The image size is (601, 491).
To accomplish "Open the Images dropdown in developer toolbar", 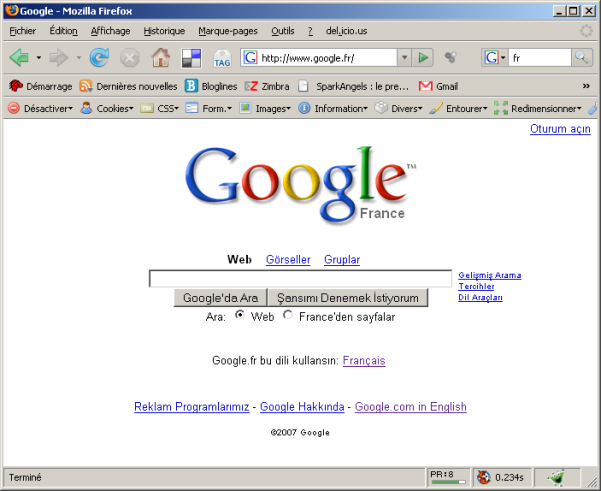I will 265,108.
